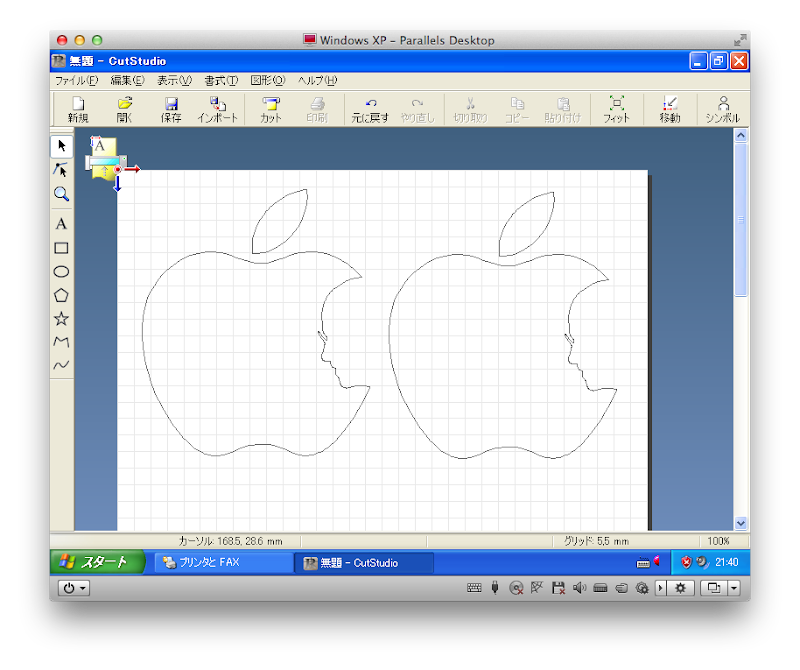
Task: Click the スタート Start button
Action: 97,562
